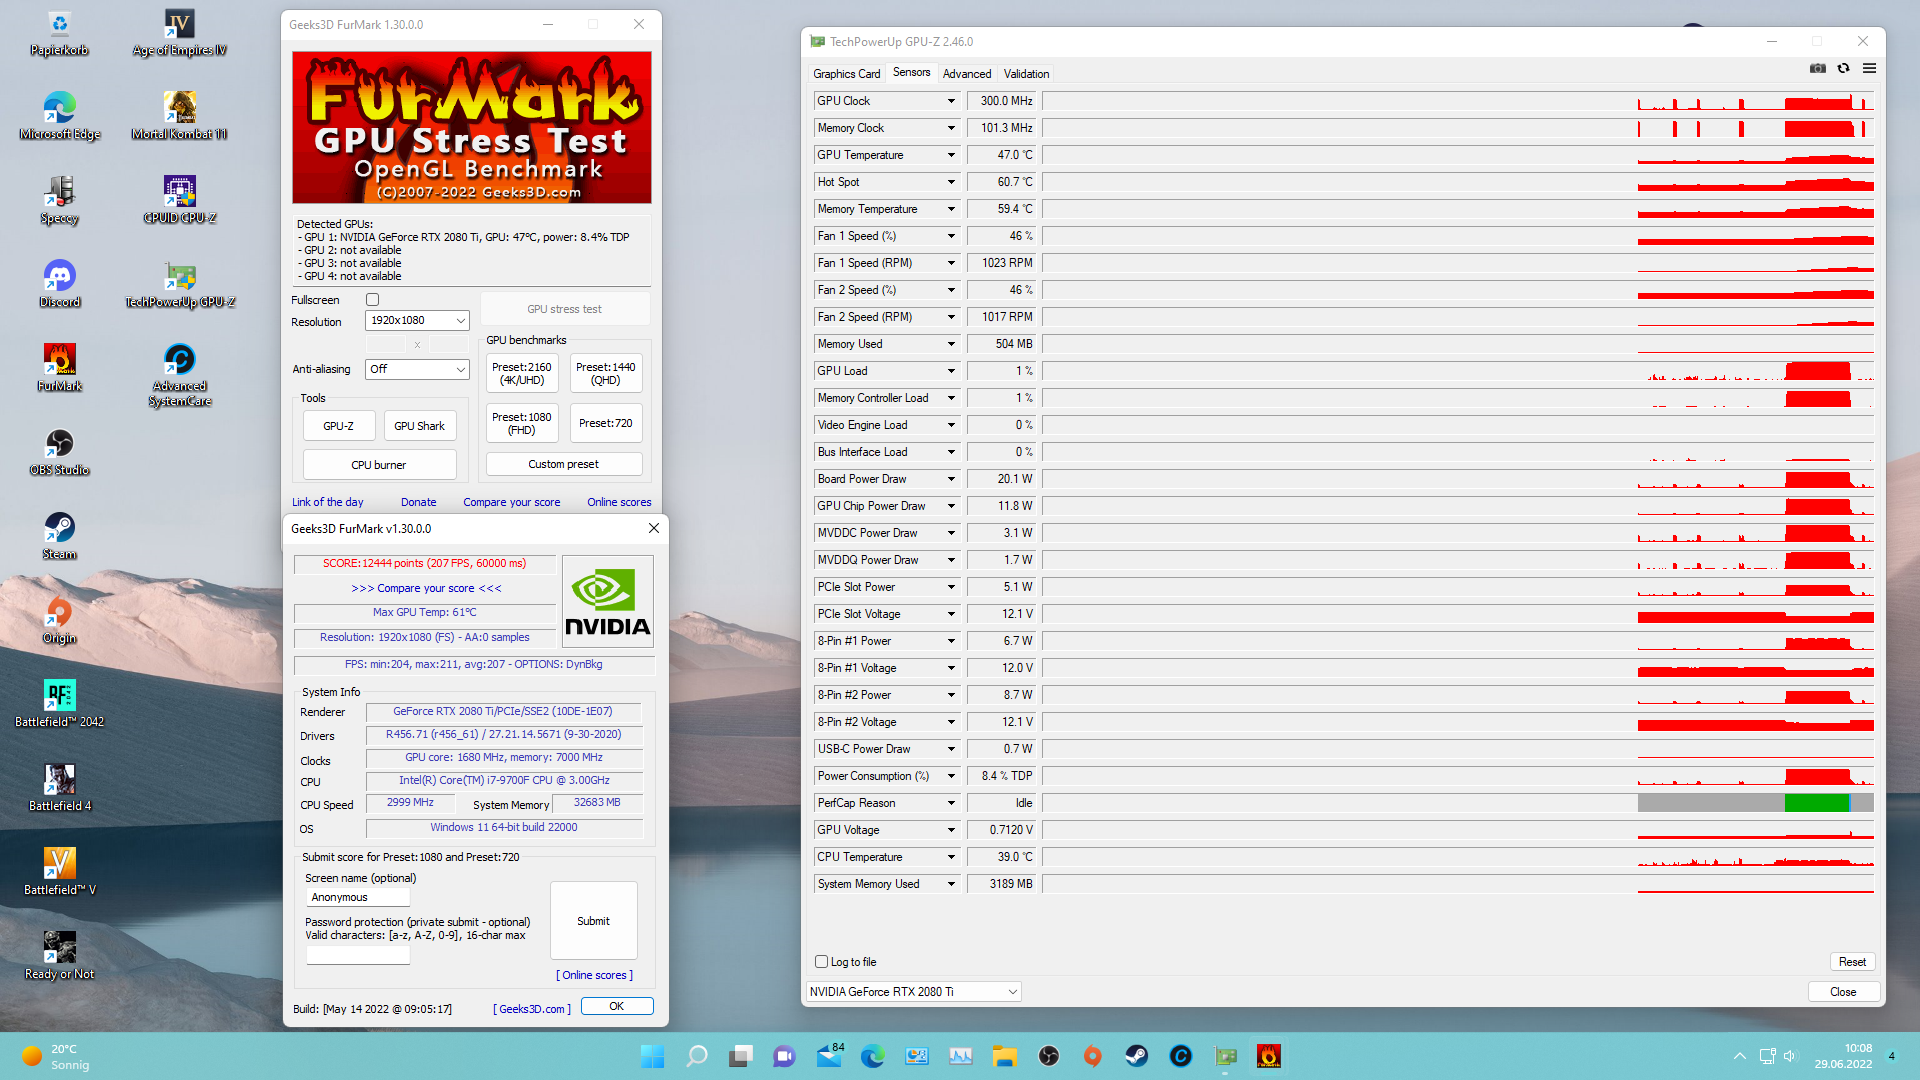
Task: Open the GPU Clock sensor dropdown arrow
Action: 951,101
